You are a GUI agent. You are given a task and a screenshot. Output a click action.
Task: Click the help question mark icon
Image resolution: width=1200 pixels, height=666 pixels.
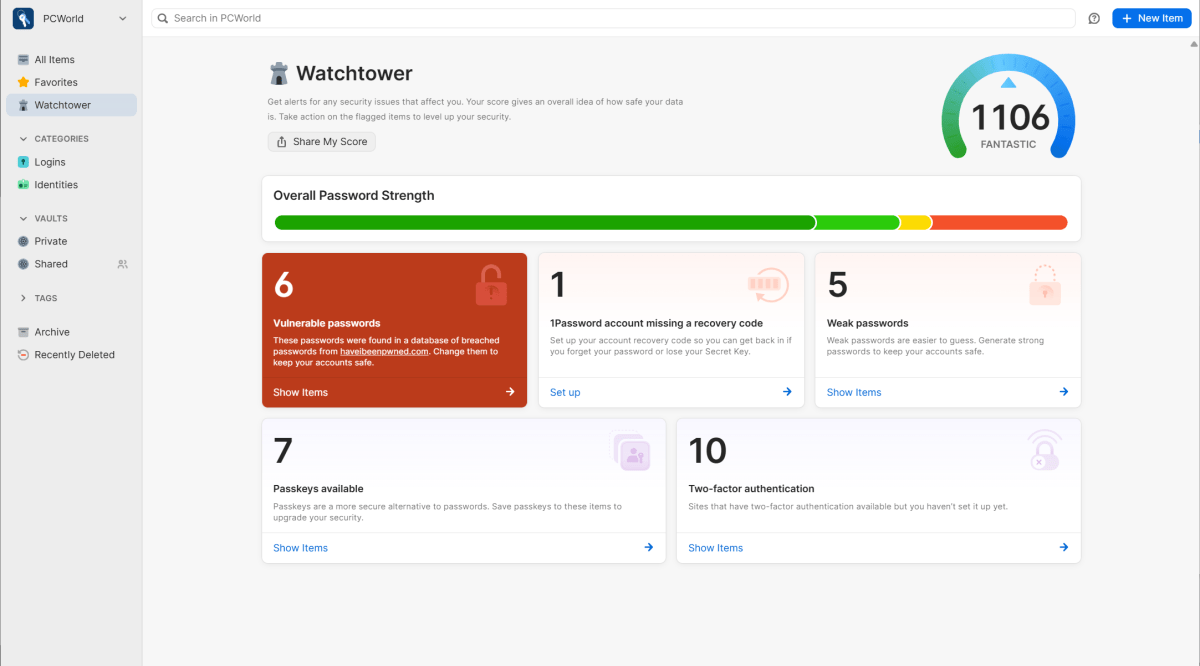[1093, 18]
